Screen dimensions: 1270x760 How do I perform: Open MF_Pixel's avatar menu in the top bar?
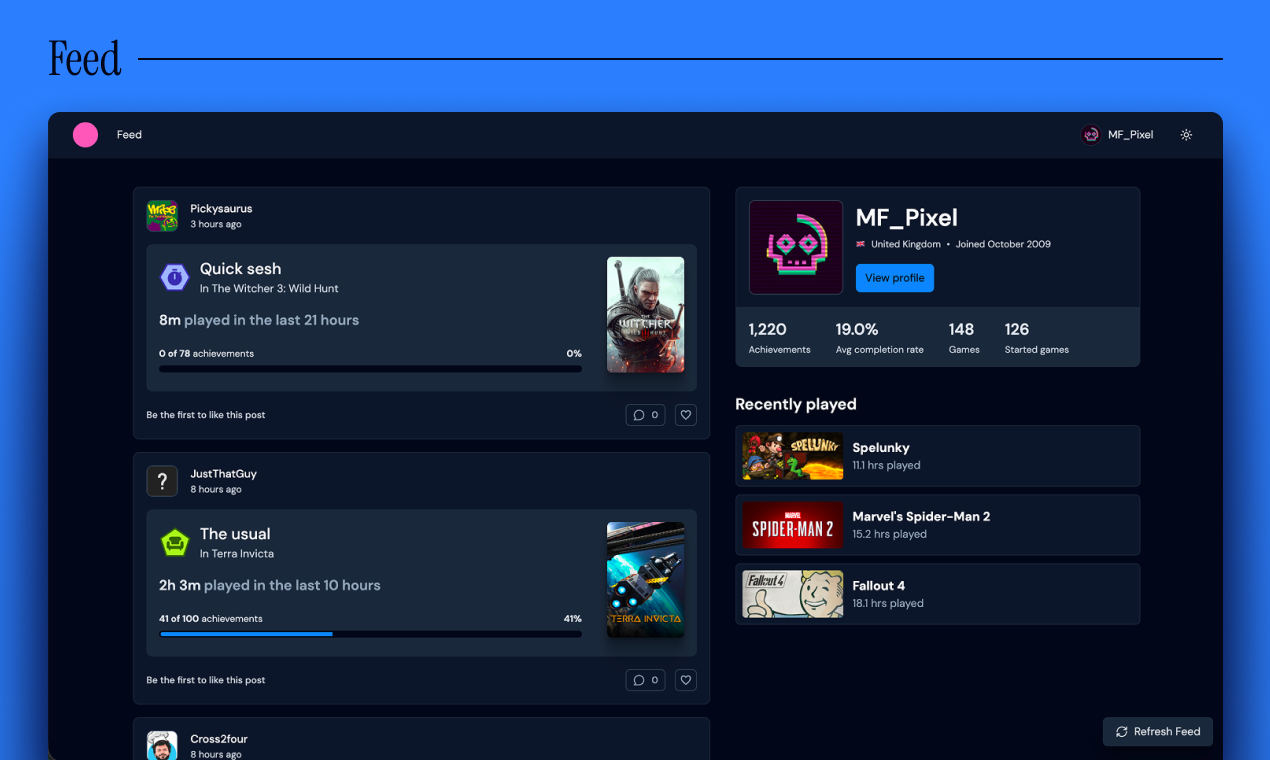coord(1090,134)
